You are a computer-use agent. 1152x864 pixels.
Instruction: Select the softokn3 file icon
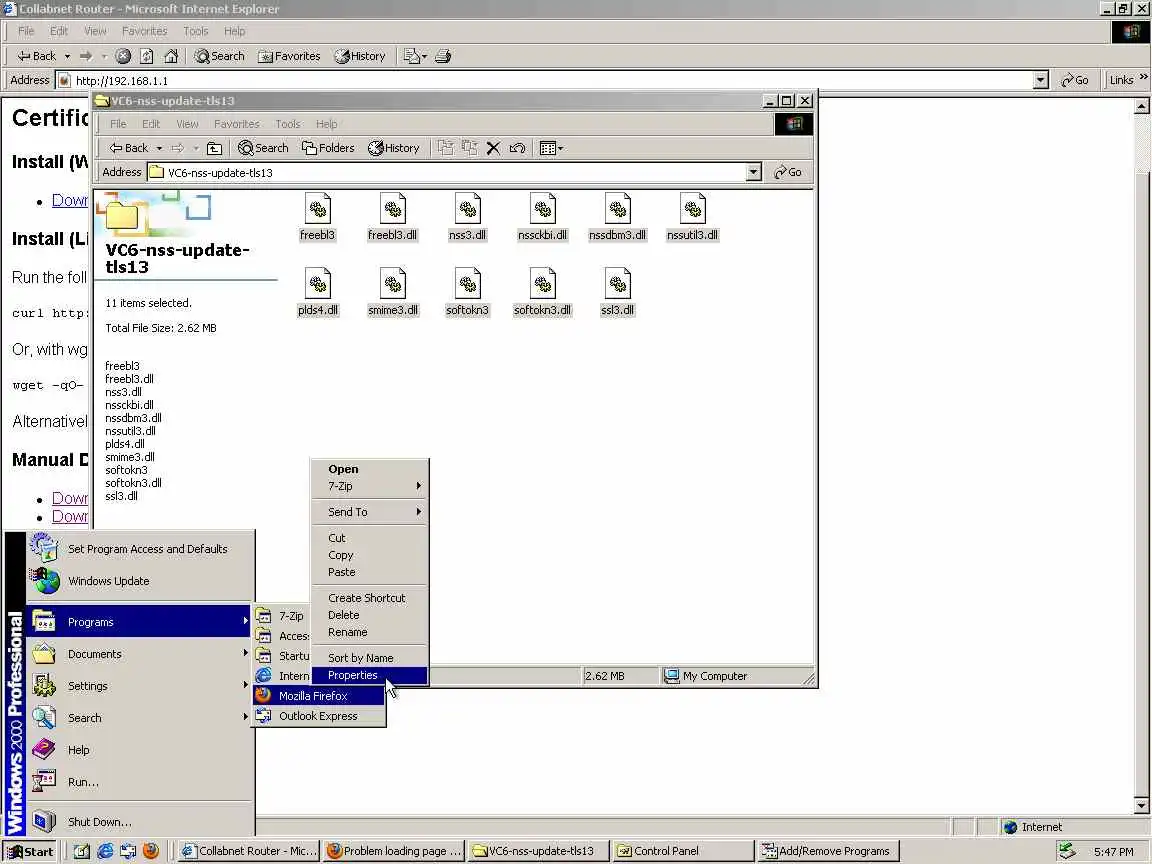(x=467, y=284)
